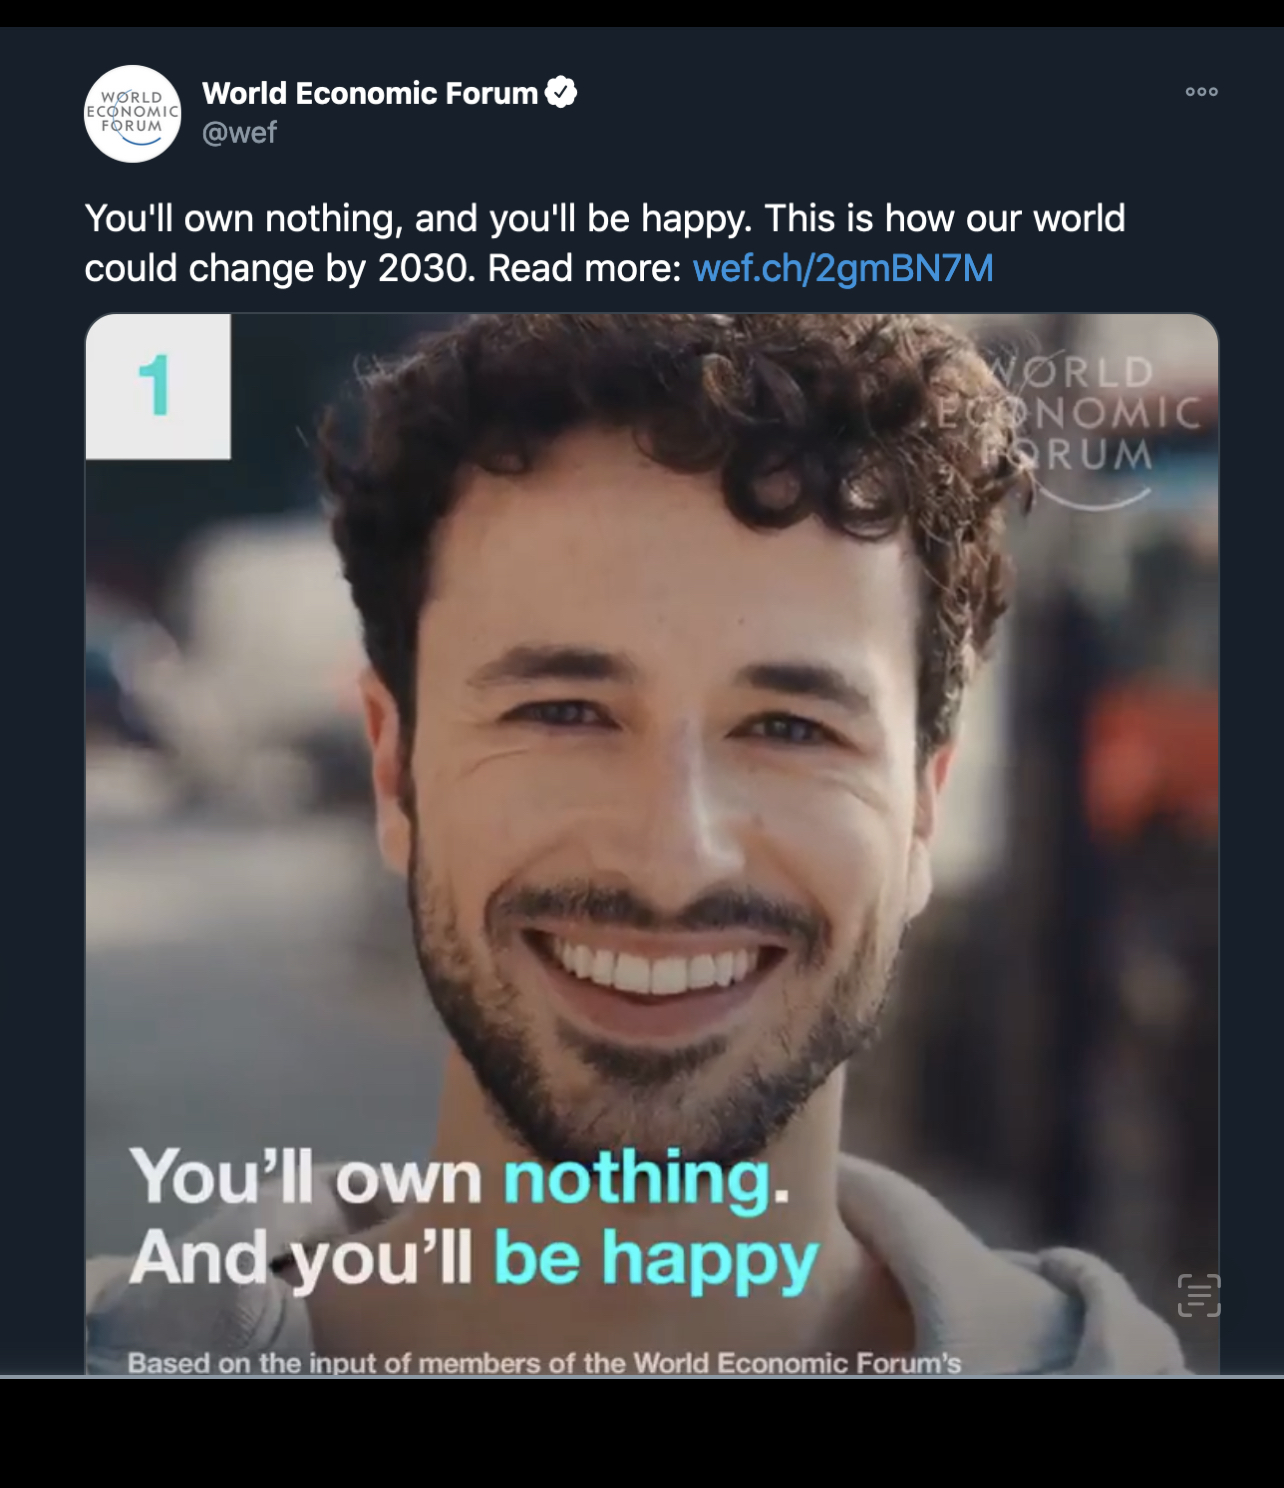This screenshot has height=1488, width=1284.
Task: Click the number 1 badge in video
Action: point(158,386)
